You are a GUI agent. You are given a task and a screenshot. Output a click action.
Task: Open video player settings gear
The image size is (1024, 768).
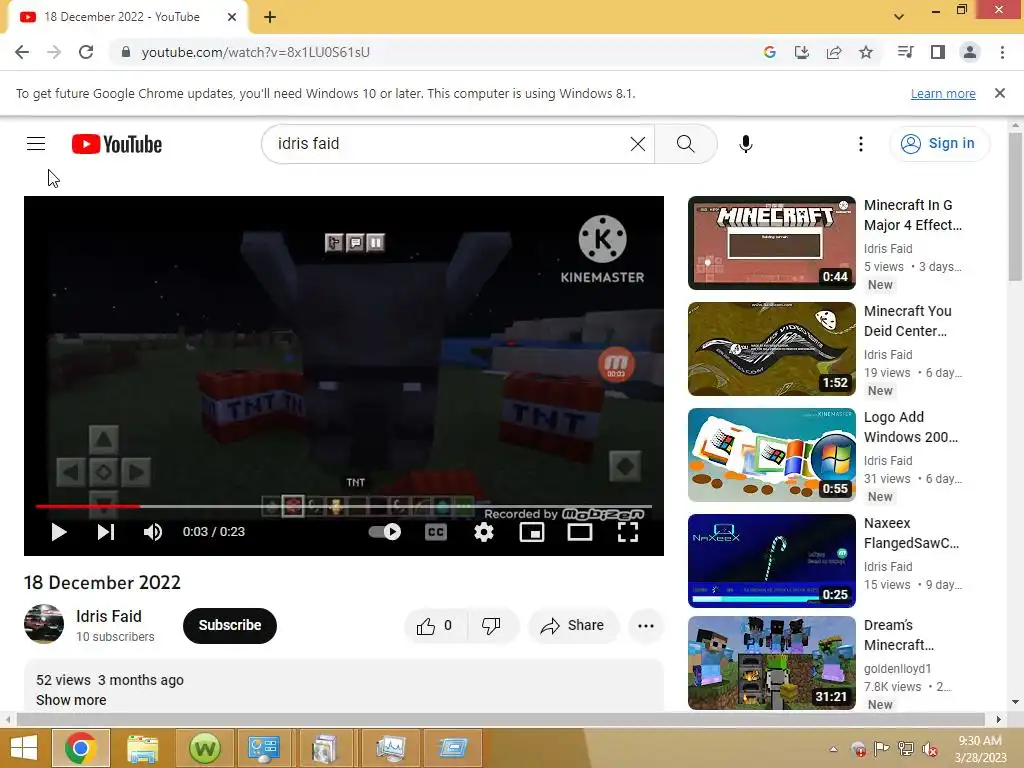[x=484, y=532]
